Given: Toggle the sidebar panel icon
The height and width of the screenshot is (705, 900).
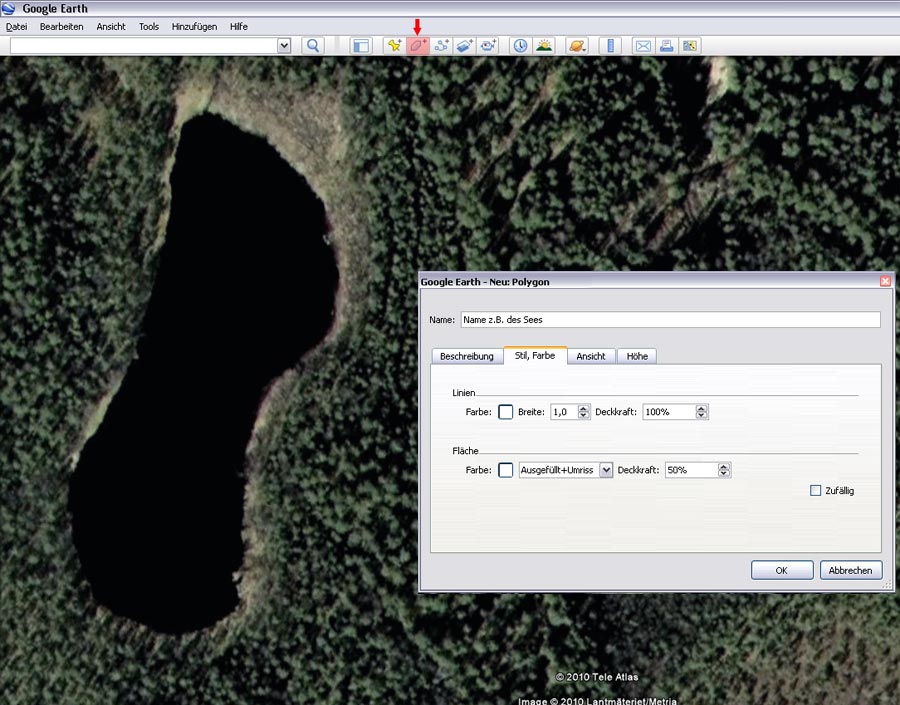Looking at the screenshot, I should [361, 45].
